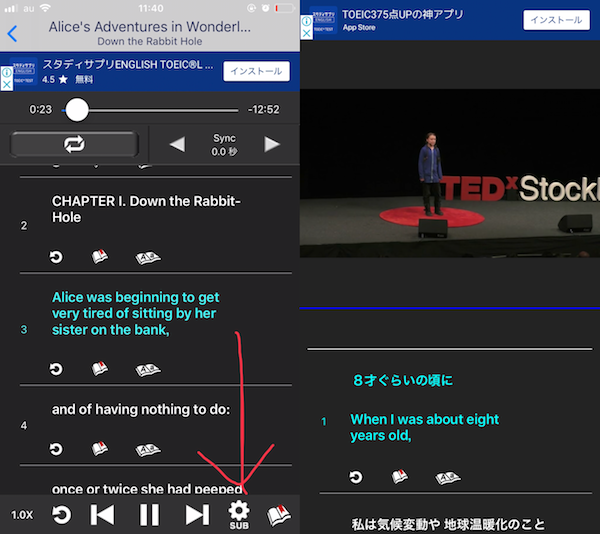
Task: Open dictionary for CHAPTER I line
Action: click(x=148, y=257)
